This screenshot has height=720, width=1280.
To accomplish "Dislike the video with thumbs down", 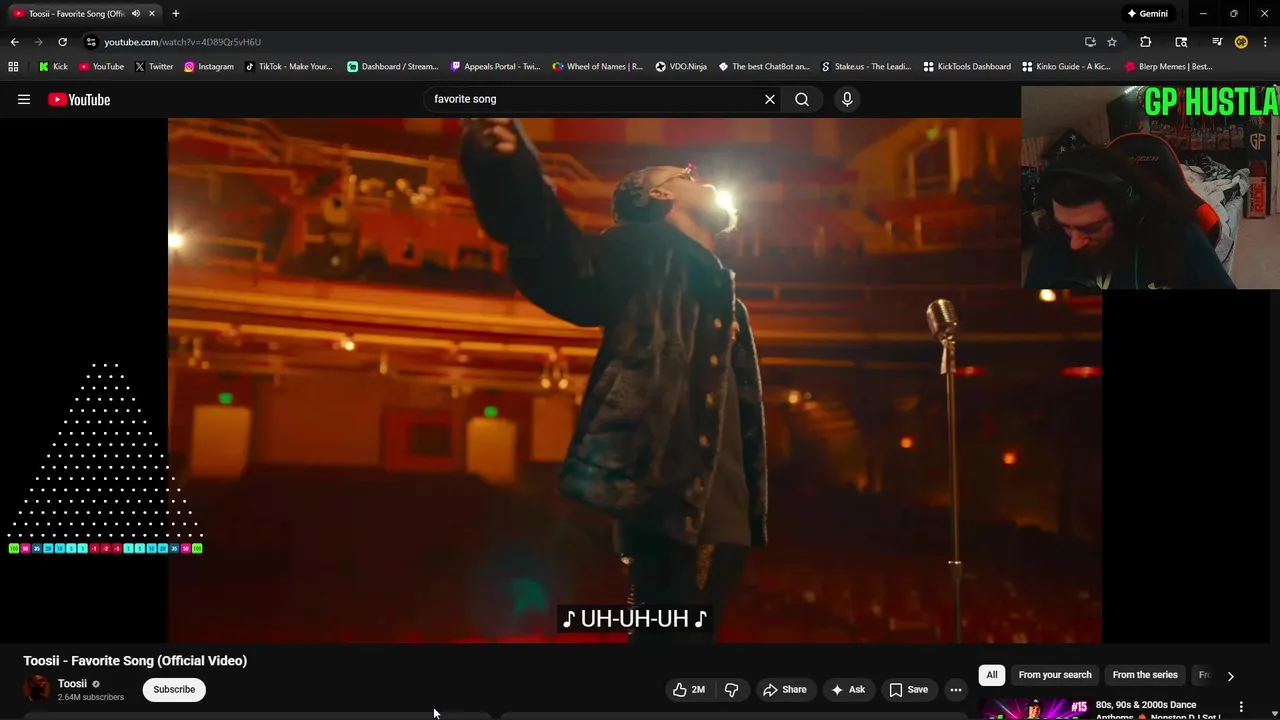I will (x=731, y=689).
